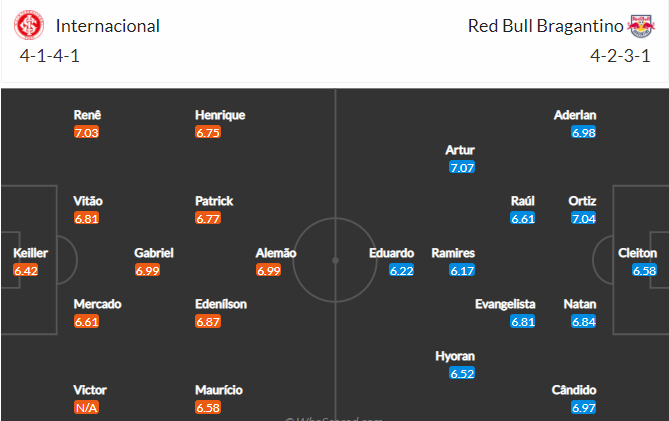Screen dimensions: 669x421
Task: Click Henrique's 6.75 rating badge
Action: (208, 132)
